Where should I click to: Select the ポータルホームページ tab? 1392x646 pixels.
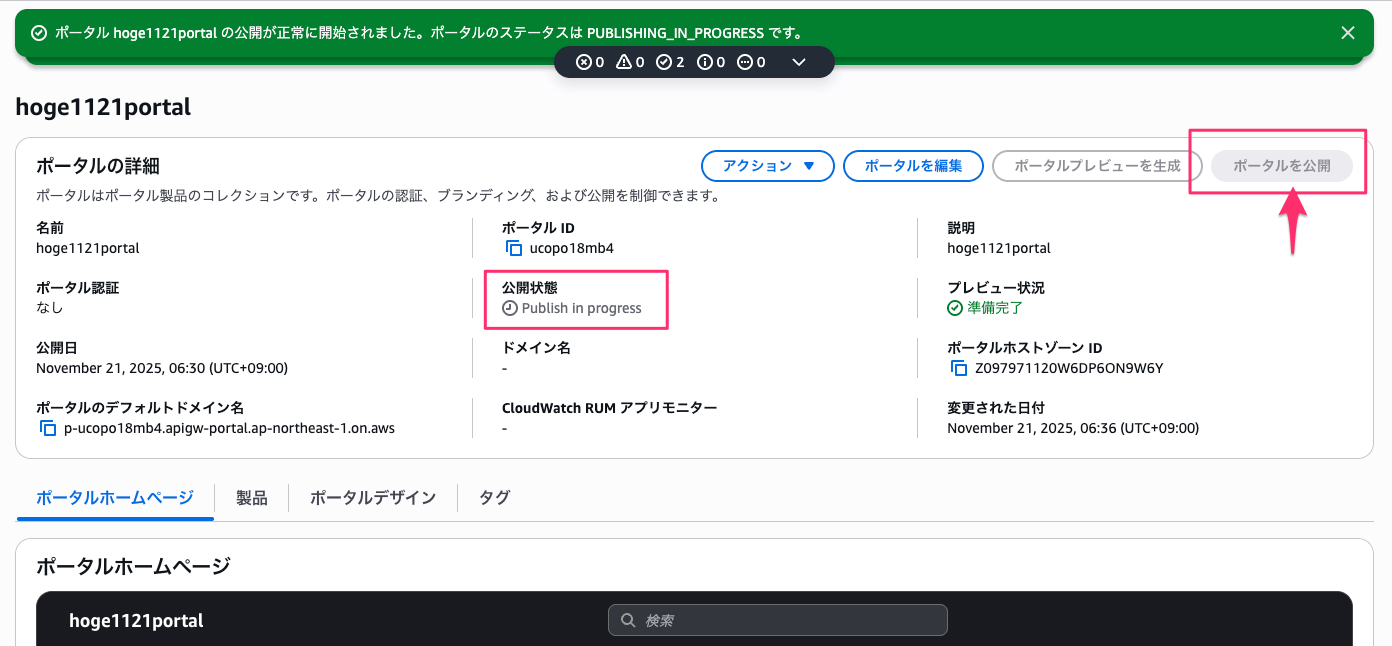[x=115, y=498]
